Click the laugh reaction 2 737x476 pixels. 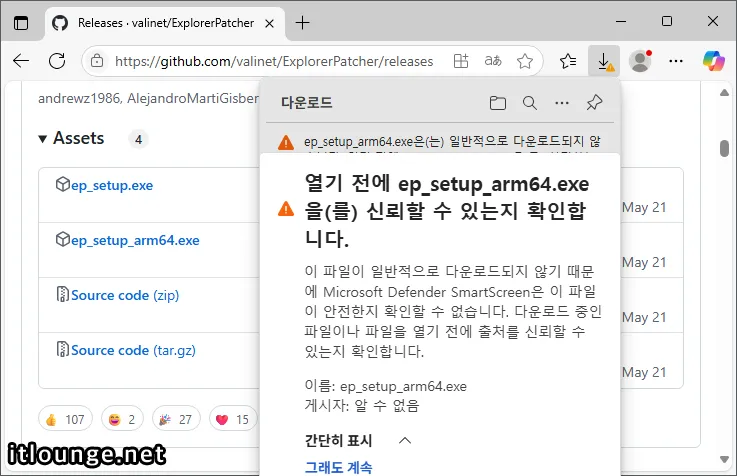122,419
